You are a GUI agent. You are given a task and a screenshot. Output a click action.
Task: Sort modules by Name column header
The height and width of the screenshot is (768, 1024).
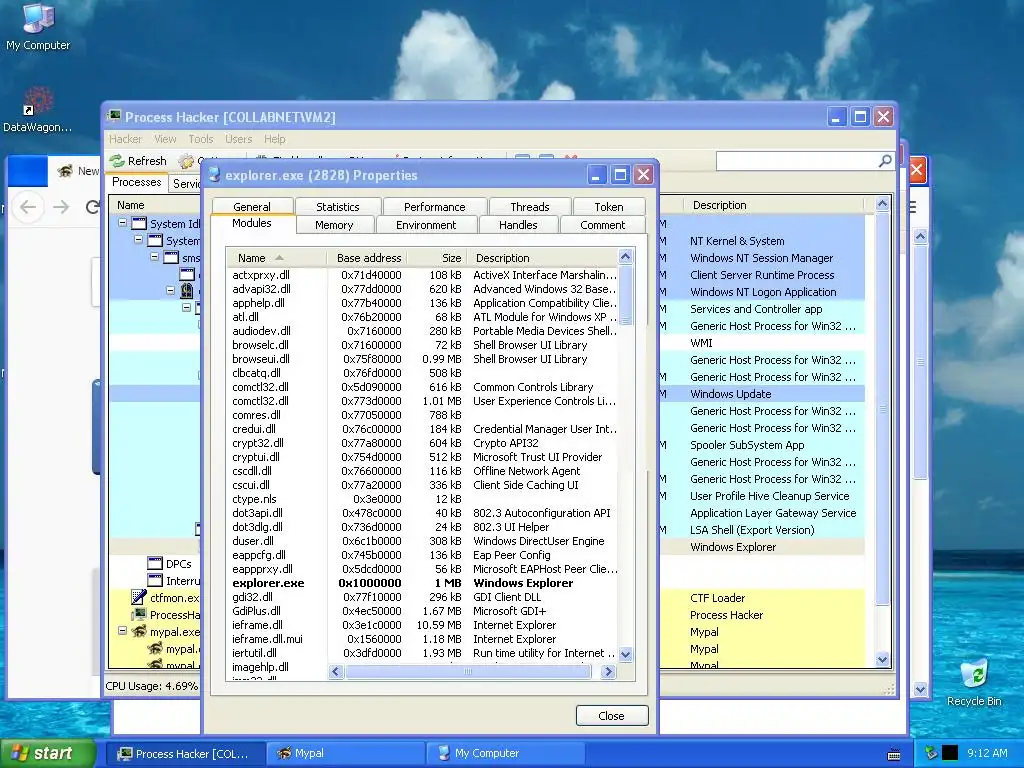point(276,258)
